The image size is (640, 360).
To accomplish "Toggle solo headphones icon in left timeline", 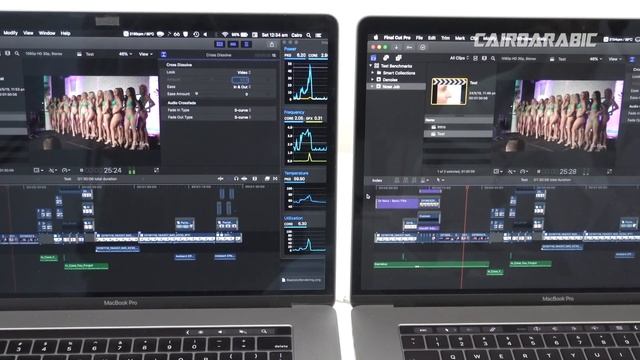I will (236, 179).
